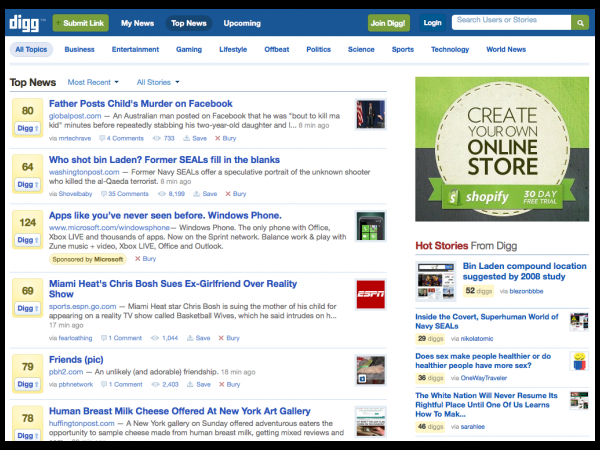Click the Submit Link button
The height and width of the screenshot is (450, 600).
tap(81, 23)
